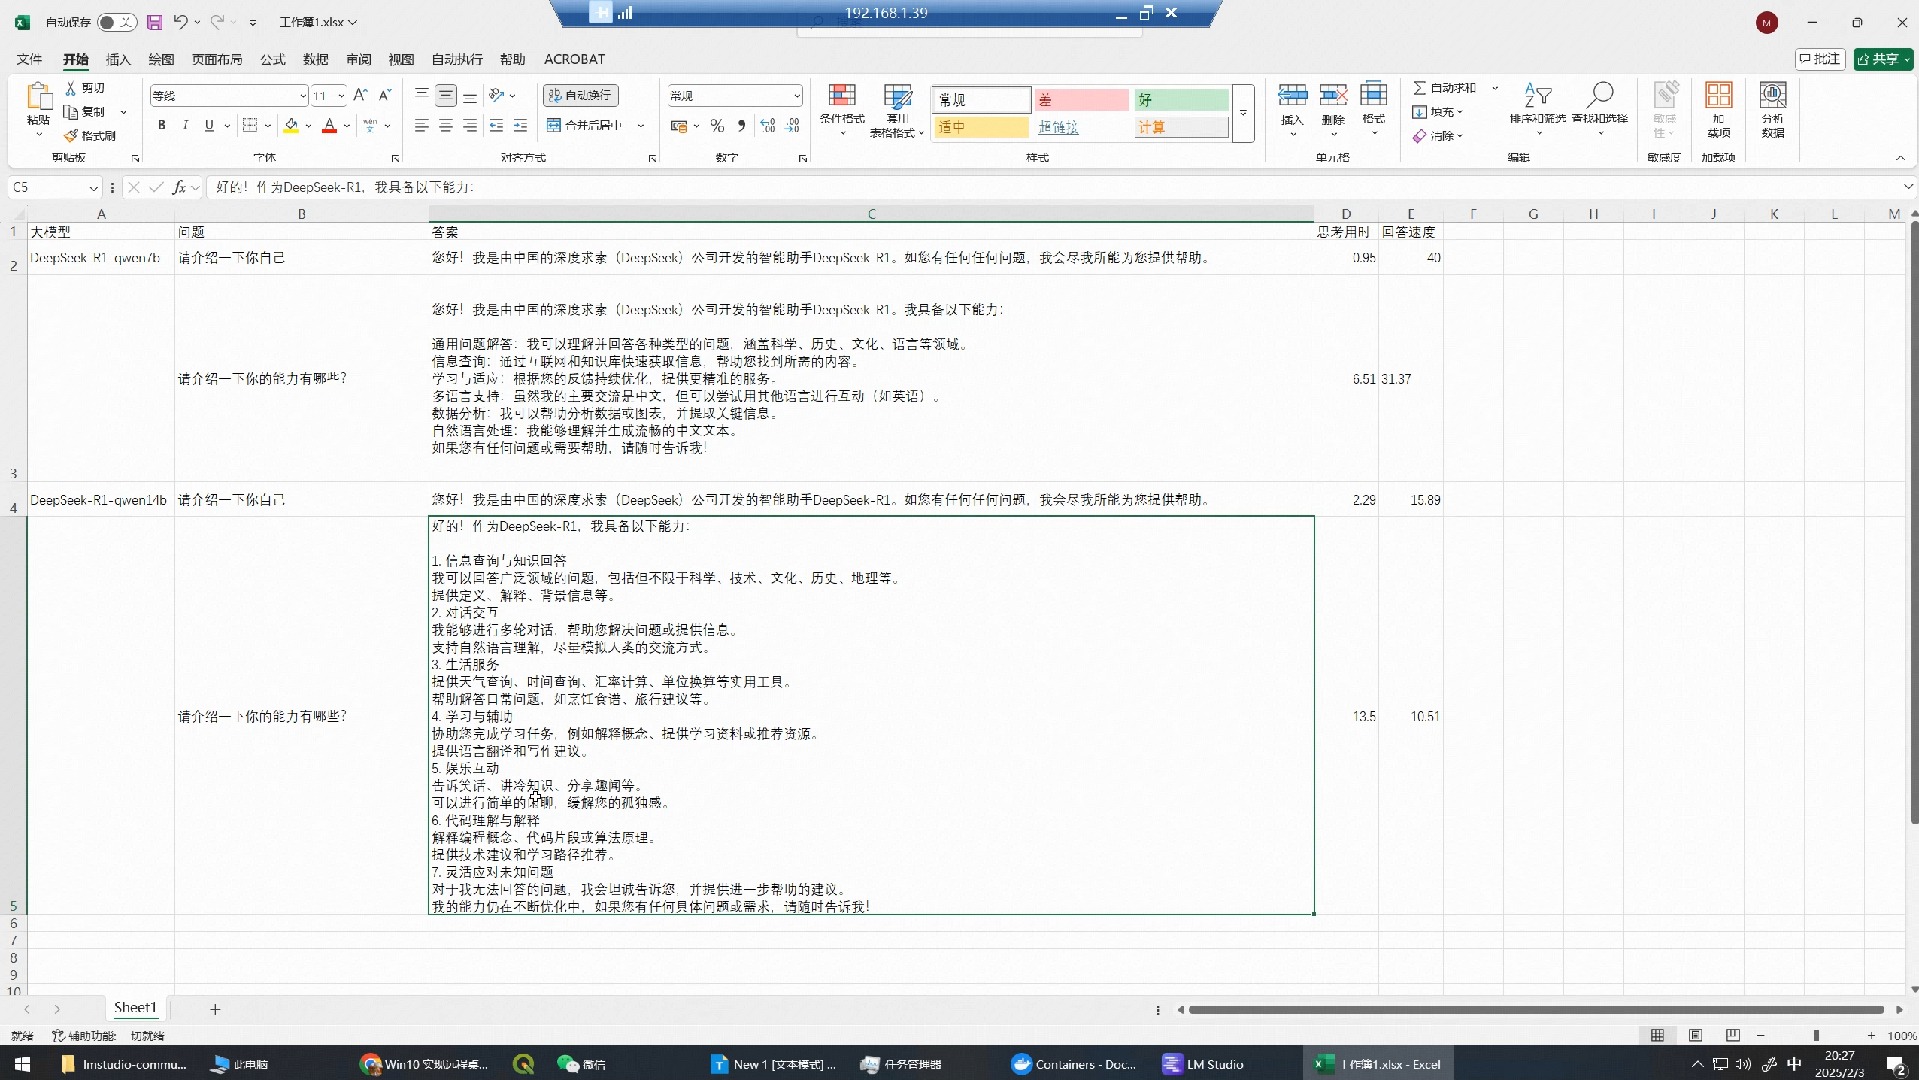The image size is (1919, 1080).
Task: Increase font size with the larger A icon
Action: [x=361, y=95]
